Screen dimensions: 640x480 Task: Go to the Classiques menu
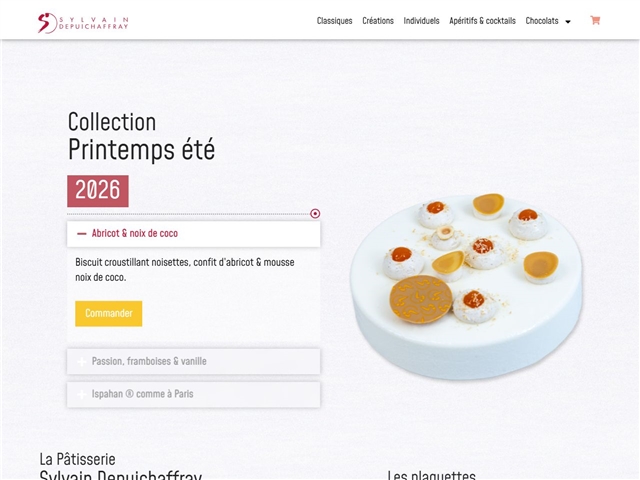coord(334,21)
